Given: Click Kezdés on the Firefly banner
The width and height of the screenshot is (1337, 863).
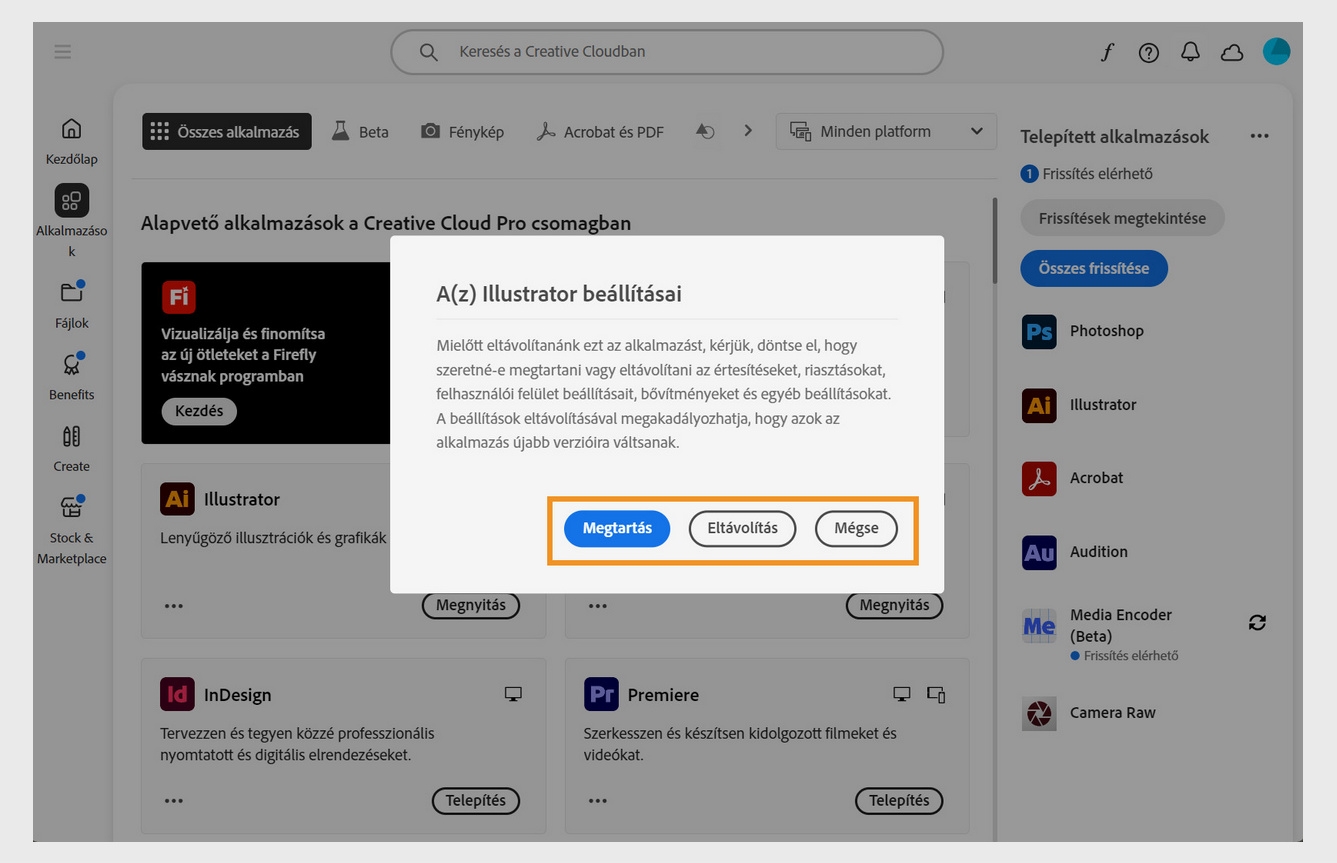Looking at the screenshot, I should click(x=199, y=411).
